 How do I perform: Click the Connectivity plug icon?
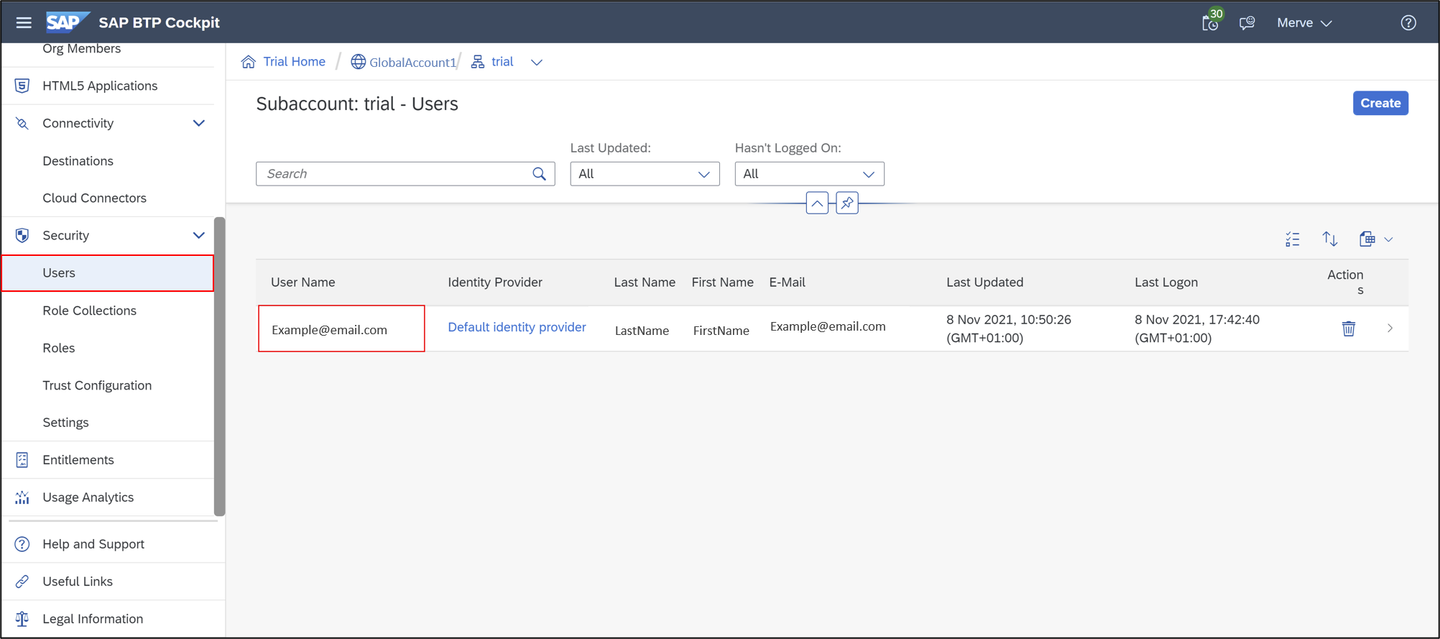pyautogui.click(x=22, y=123)
